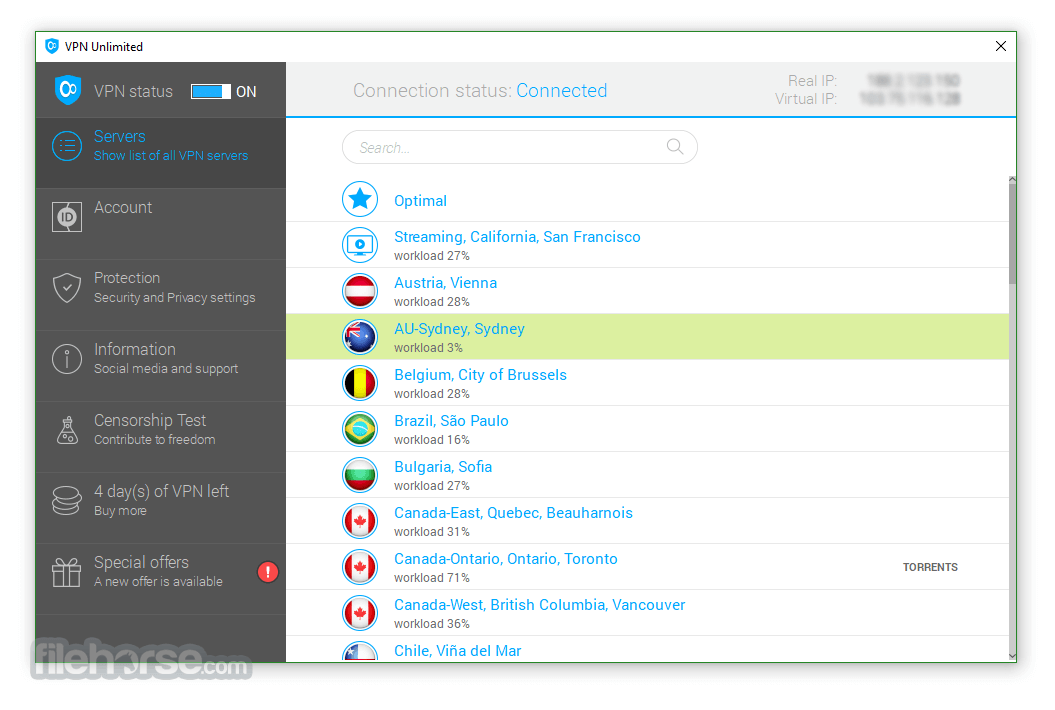Click the red alert badge on Special offers
Viewport: 1055px width, 710px height.
tap(268, 572)
